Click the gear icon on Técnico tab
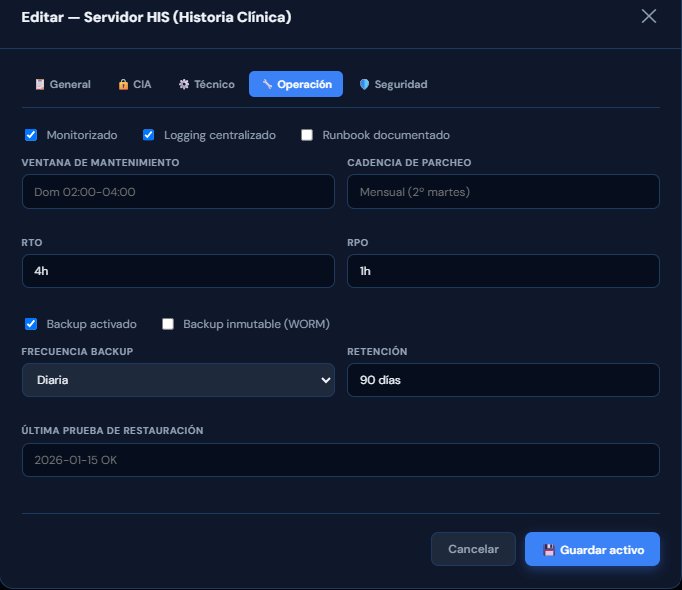This screenshot has height=590, width=682. tap(184, 84)
